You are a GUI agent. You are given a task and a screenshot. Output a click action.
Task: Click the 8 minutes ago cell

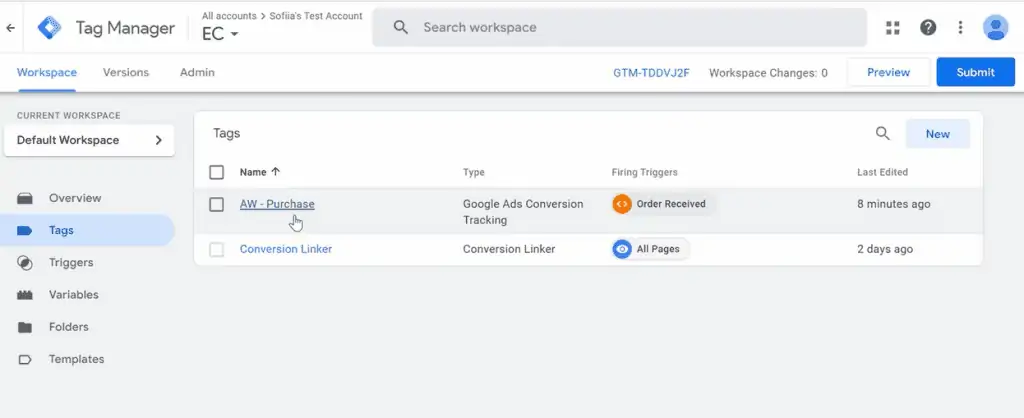[x=893, y=204]
